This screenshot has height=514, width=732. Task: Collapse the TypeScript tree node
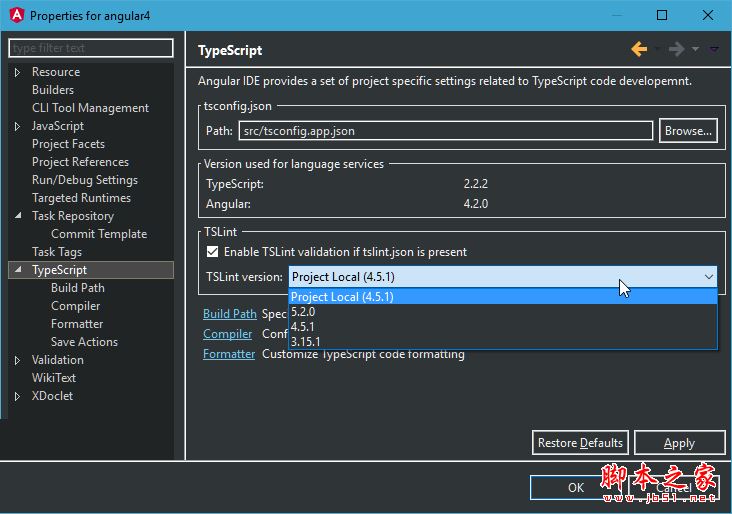coord(18,270)
